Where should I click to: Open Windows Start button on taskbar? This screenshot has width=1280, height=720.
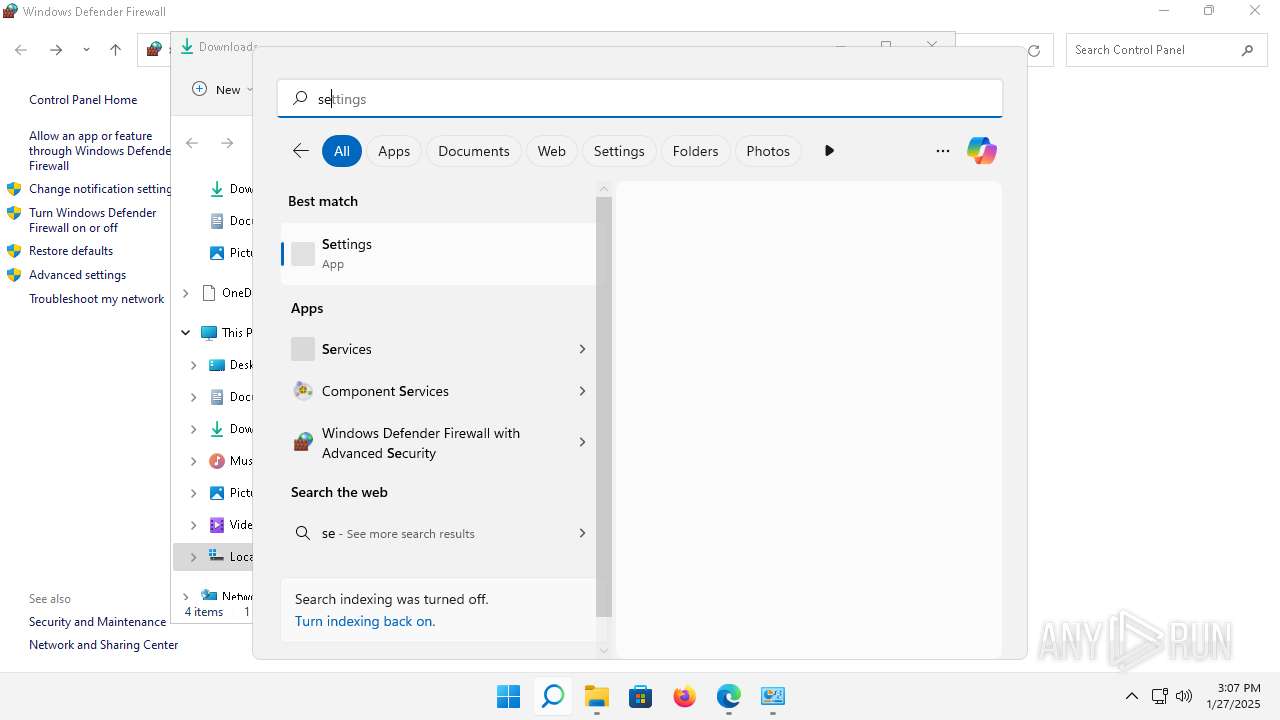pyautogui.click(x=508, y=697)
